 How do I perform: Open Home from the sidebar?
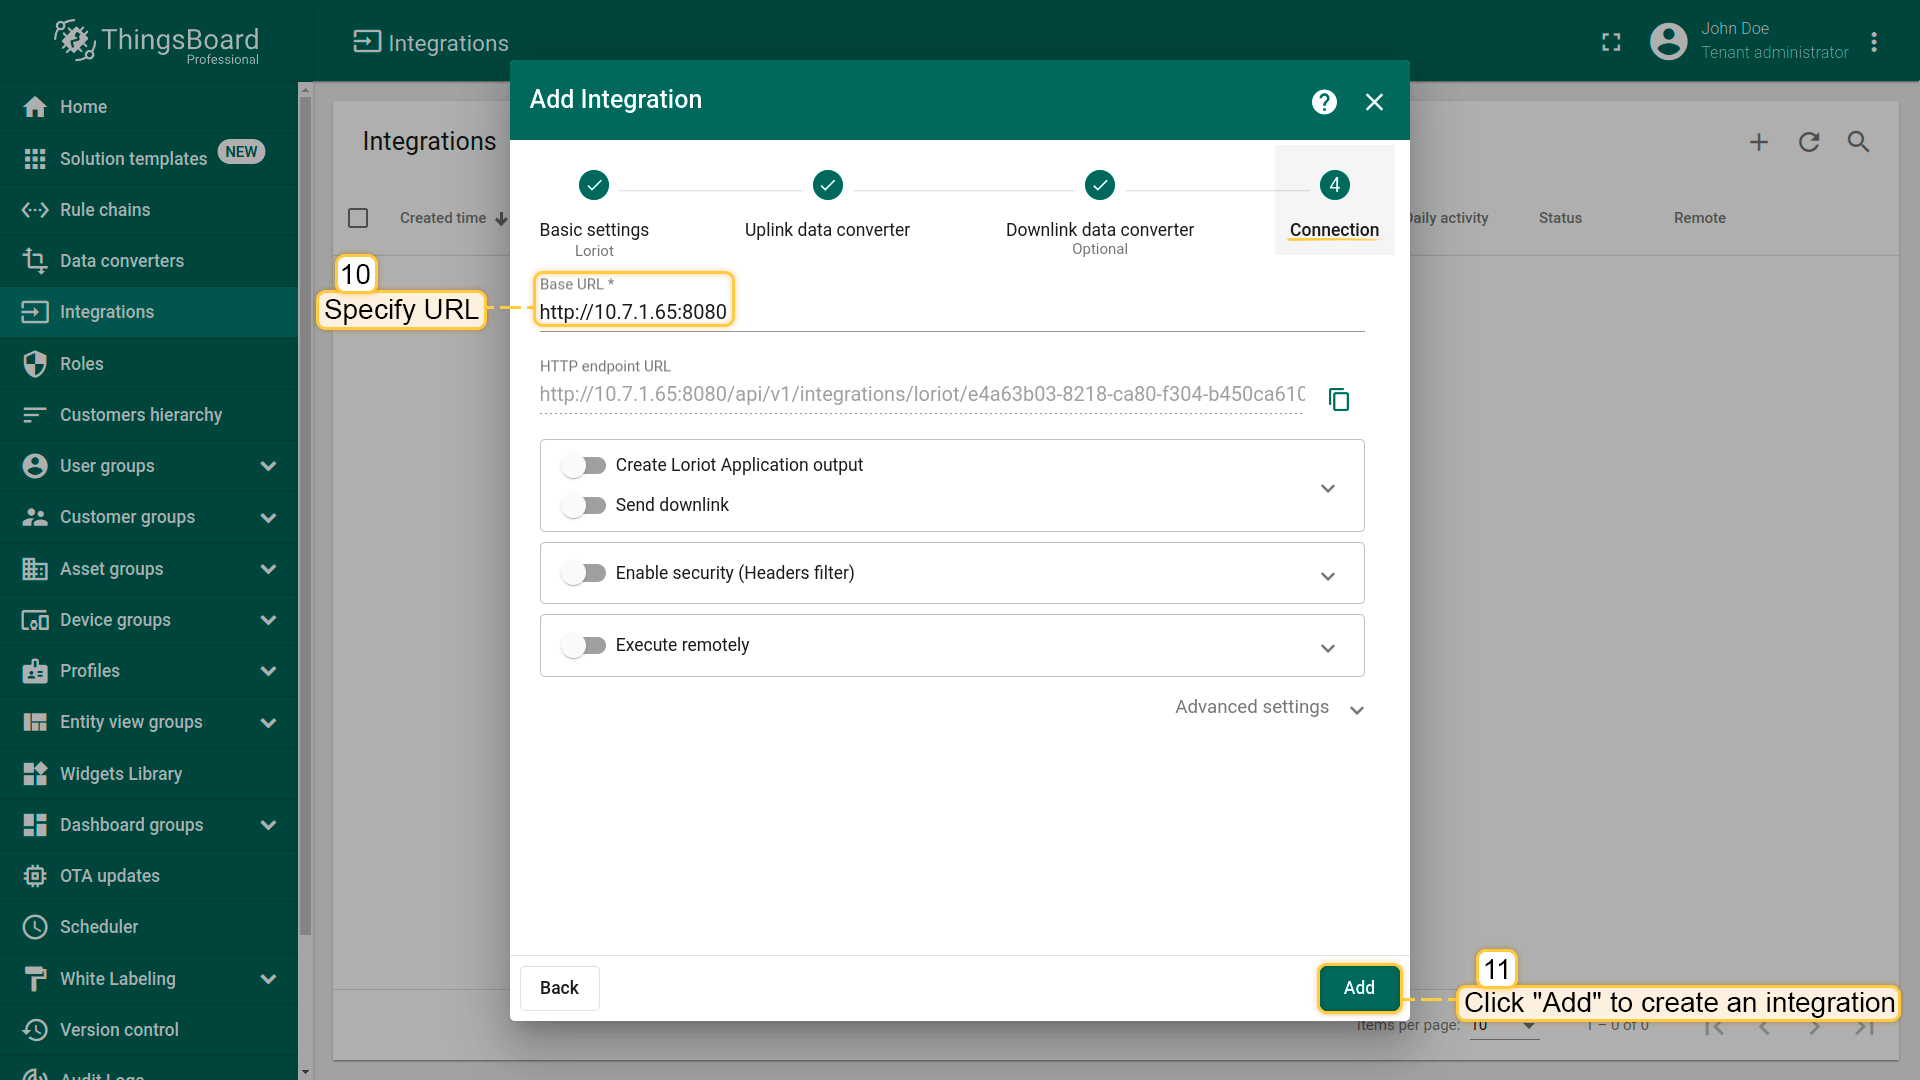pyautogui.click(x=149, y=107)
